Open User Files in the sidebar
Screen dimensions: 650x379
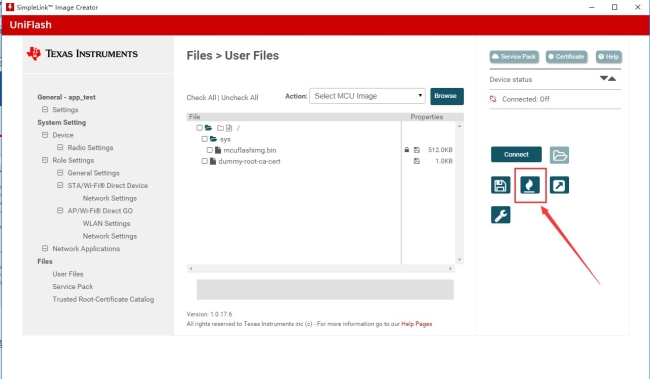point(68,274)
